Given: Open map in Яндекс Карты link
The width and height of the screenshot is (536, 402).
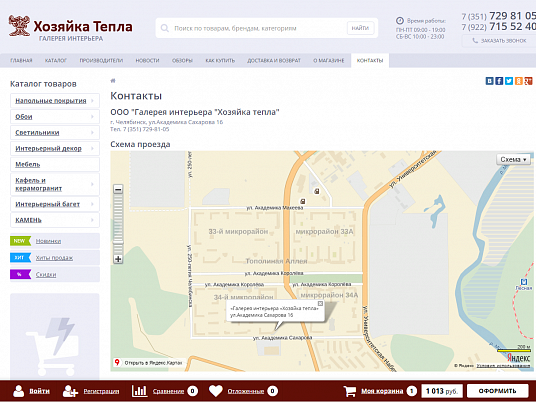Looking at the screenshot, I should coord(149,363).
